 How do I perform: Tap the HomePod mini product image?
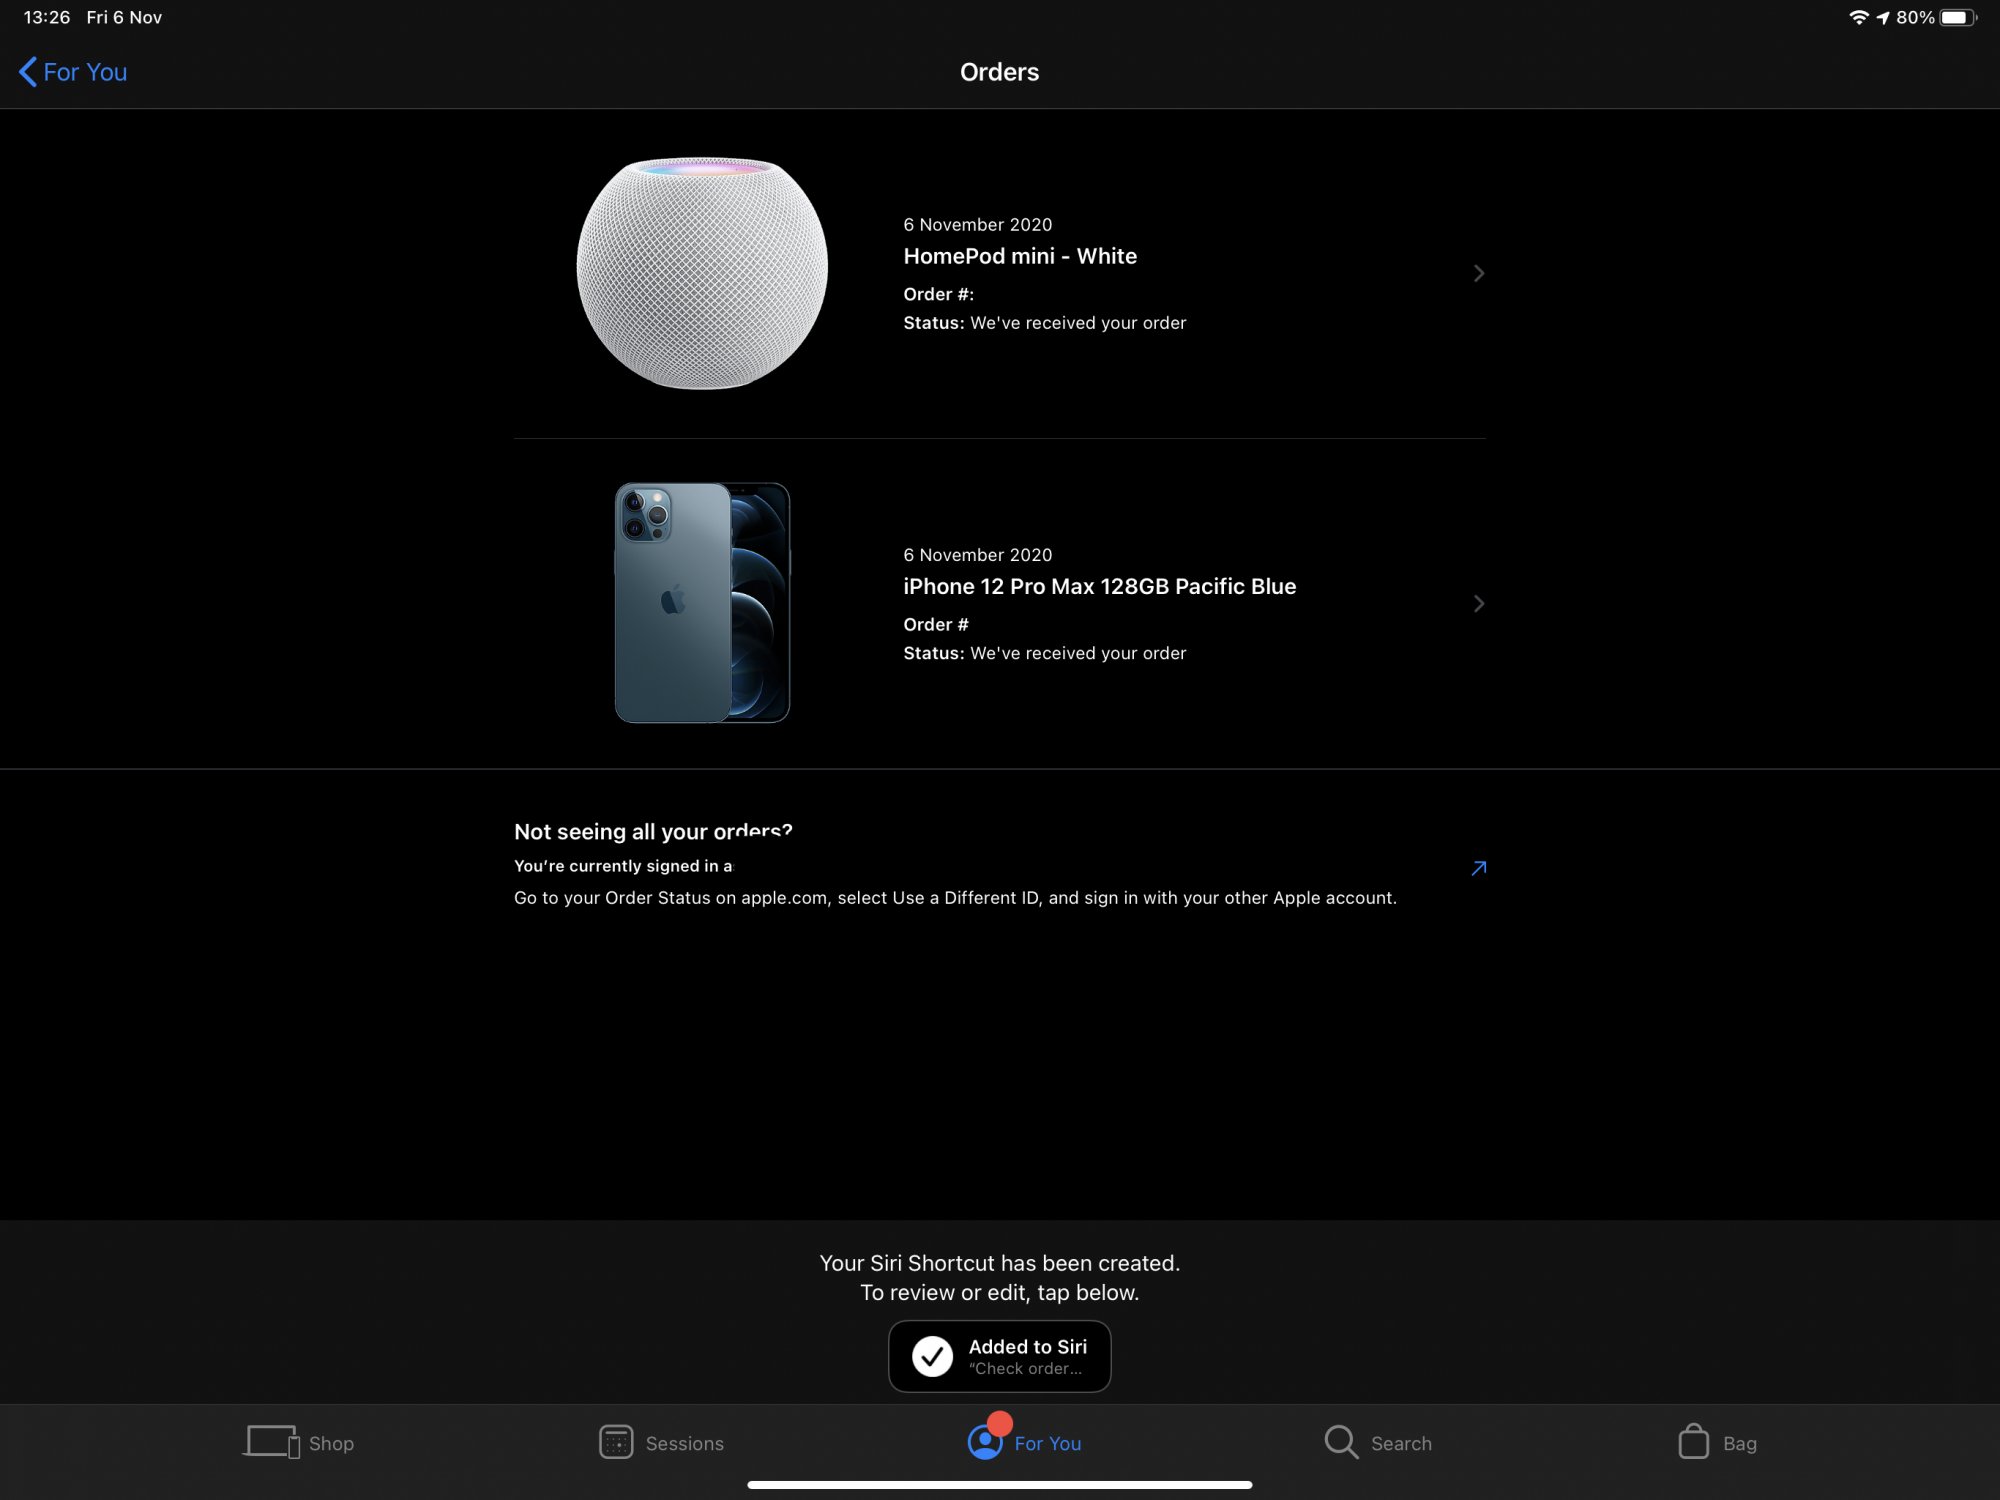pyautogui.click(x=702, y=272)
